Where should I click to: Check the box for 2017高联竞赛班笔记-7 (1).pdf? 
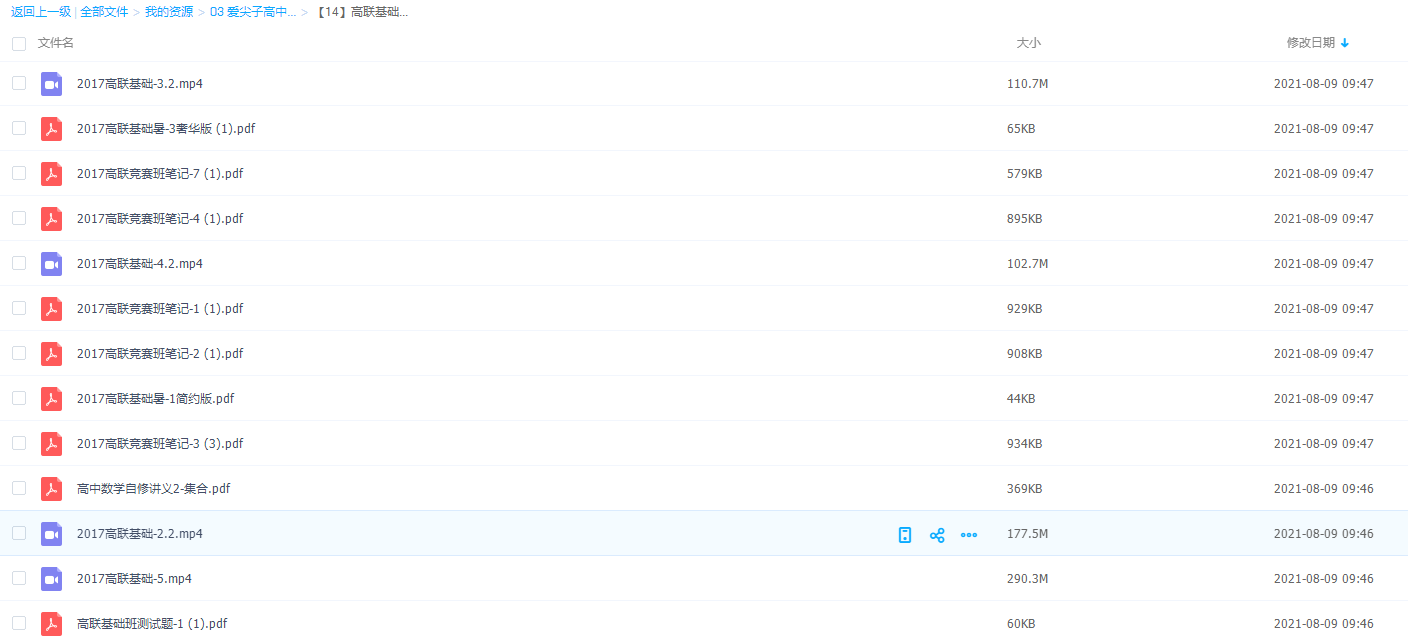[19, 173]
